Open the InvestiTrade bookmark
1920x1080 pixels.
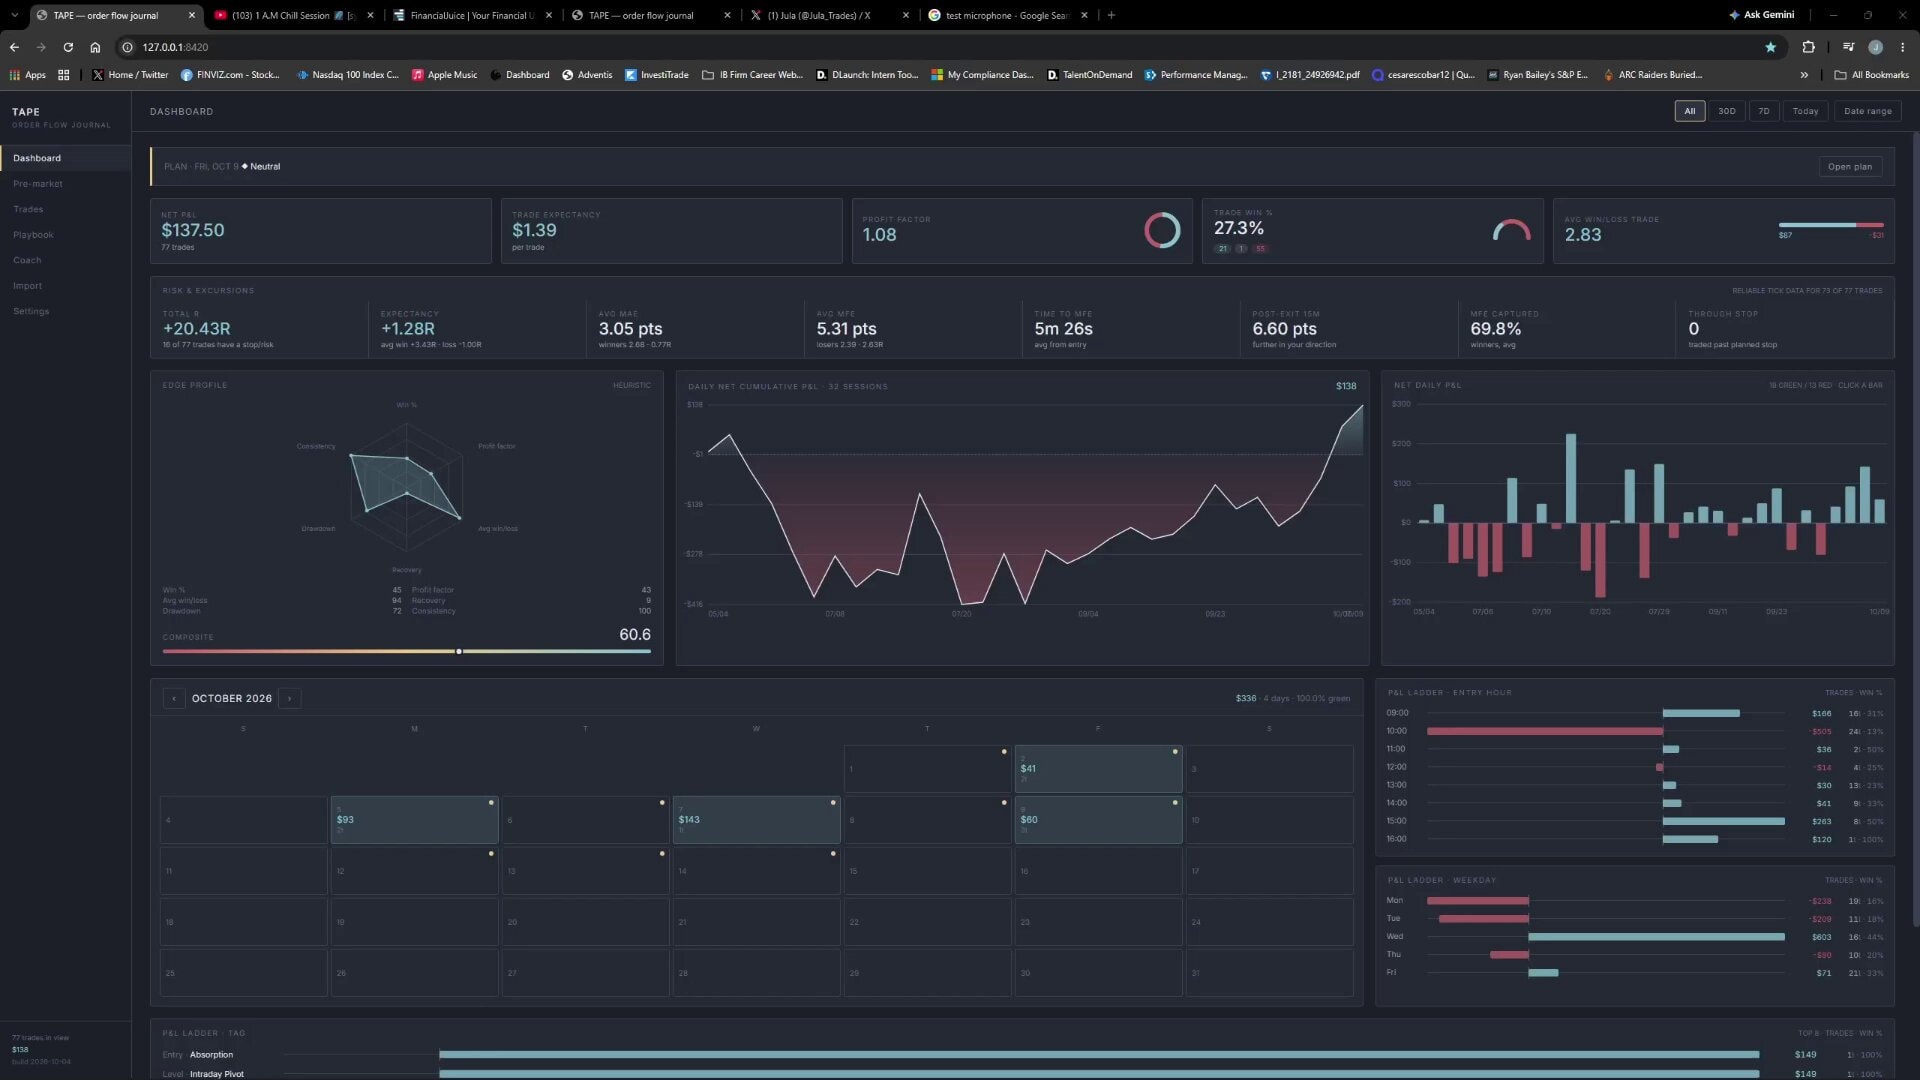656,75
